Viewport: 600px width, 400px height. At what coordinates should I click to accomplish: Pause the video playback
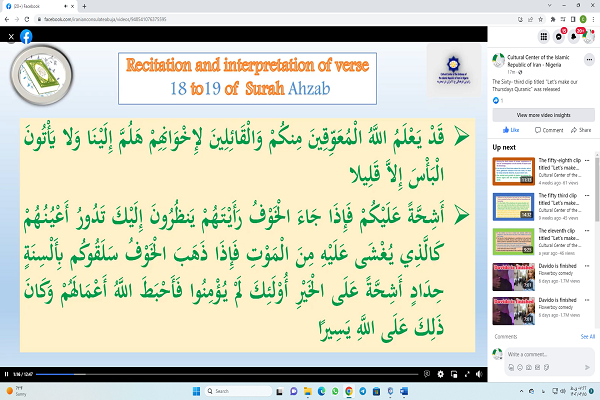click(x=6, y=374)
